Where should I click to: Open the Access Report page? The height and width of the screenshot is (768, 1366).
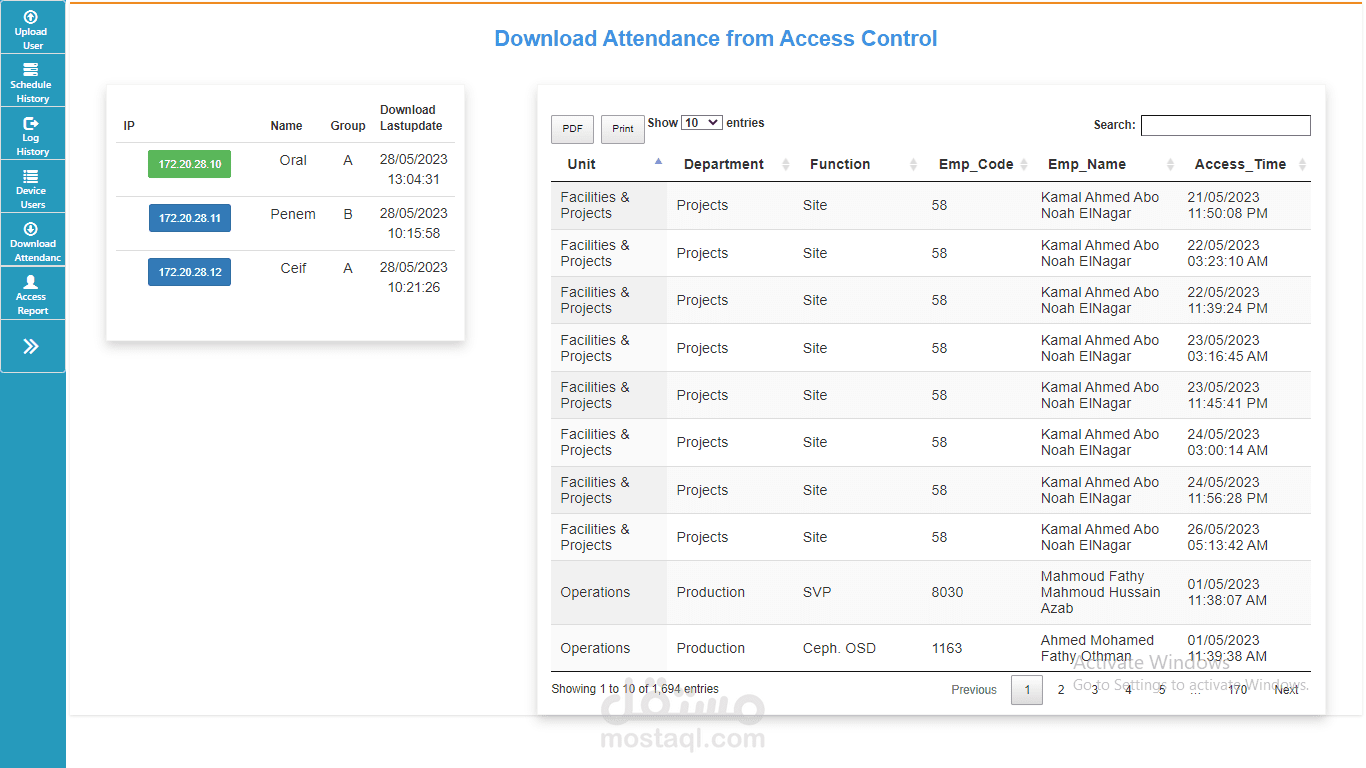pos(32,292)
